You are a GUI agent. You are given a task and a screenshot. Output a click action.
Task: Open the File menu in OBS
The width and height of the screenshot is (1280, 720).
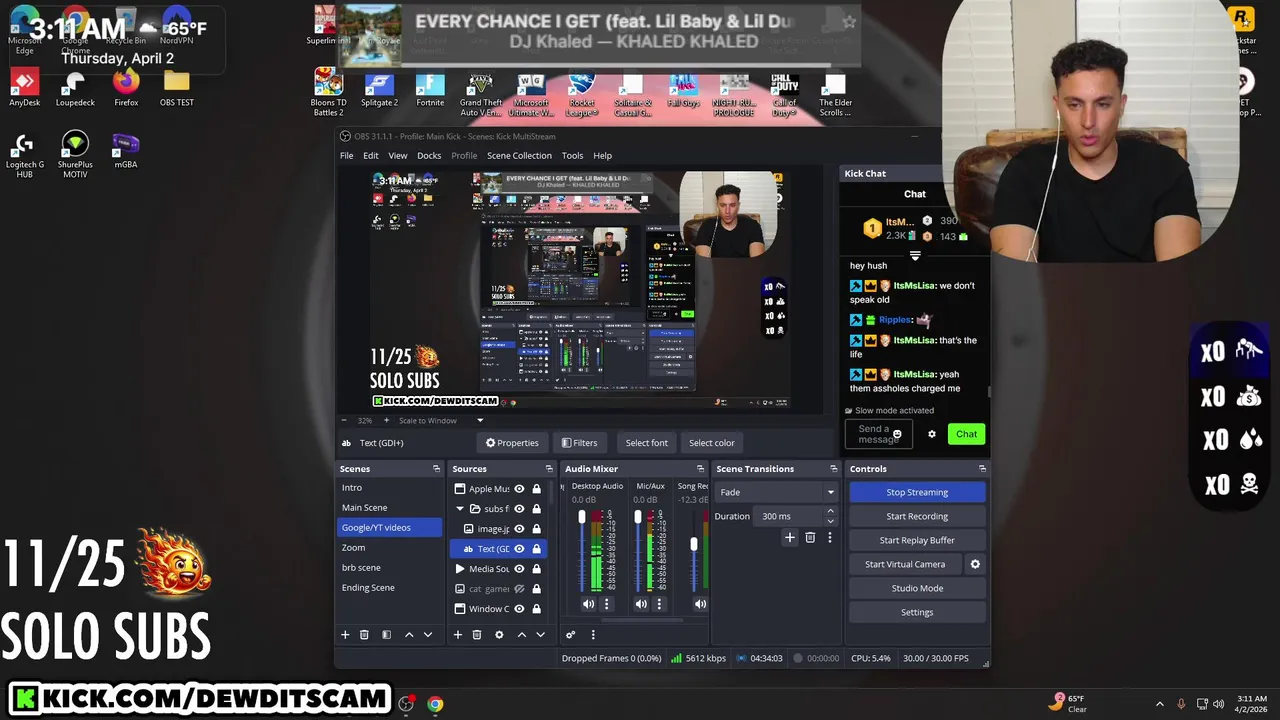[346, 156]
